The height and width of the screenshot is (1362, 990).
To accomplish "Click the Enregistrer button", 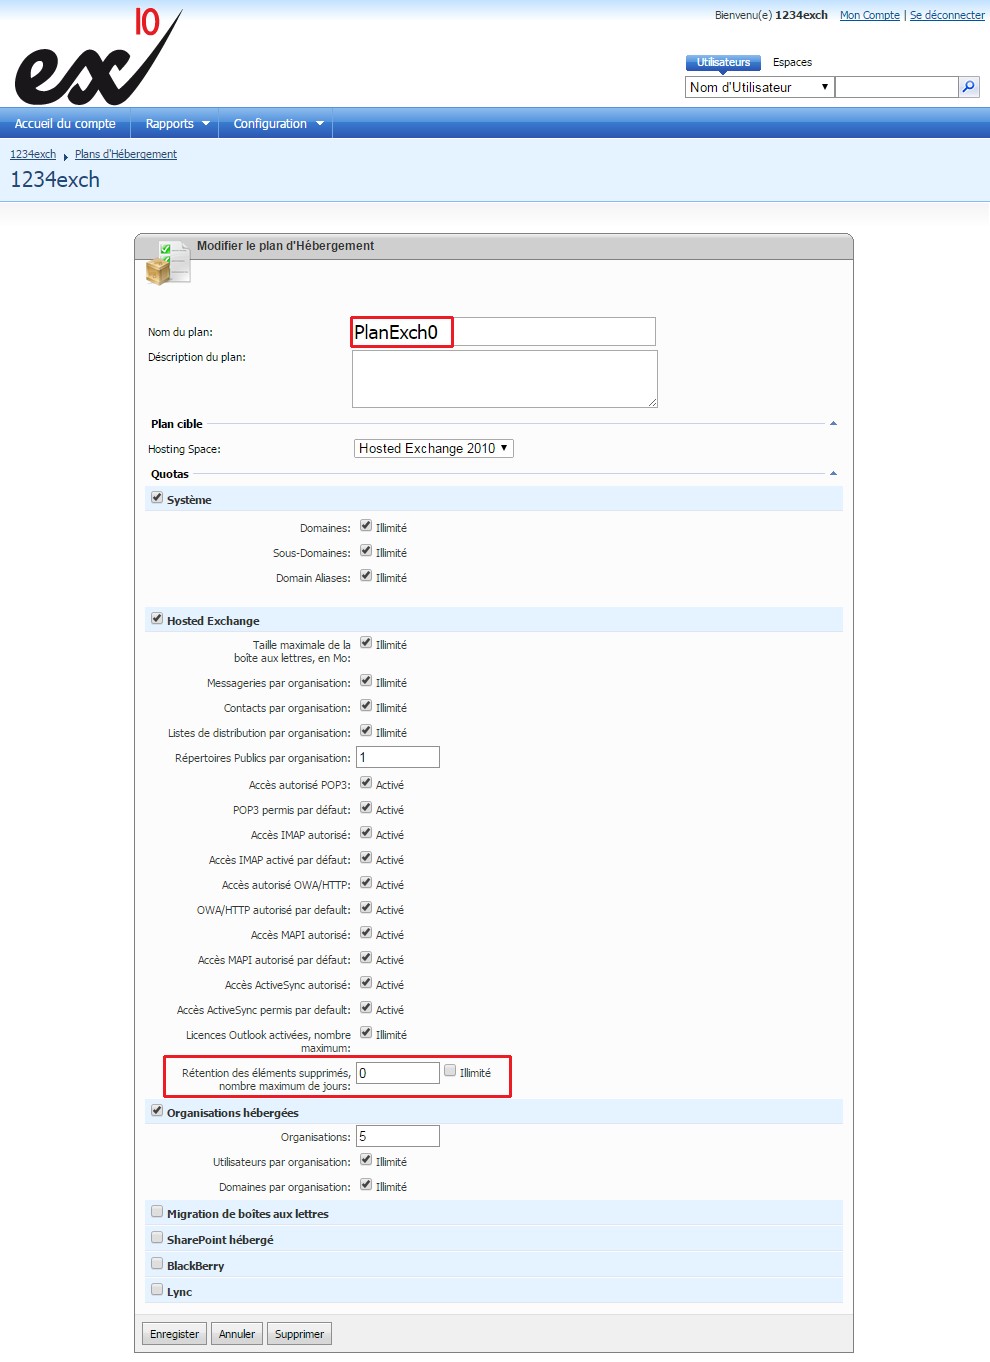I will click(174, 1334).
